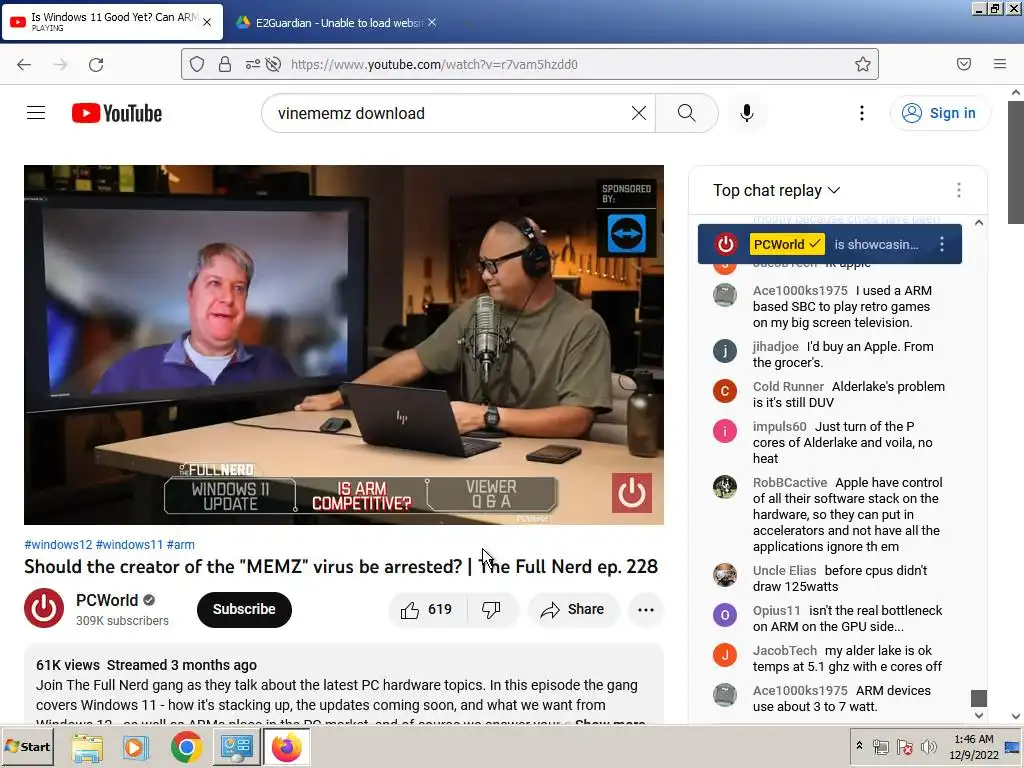Run the search with the magnifier button
This screenshot has width=1024, height=768.
click(x=686, y=113)
